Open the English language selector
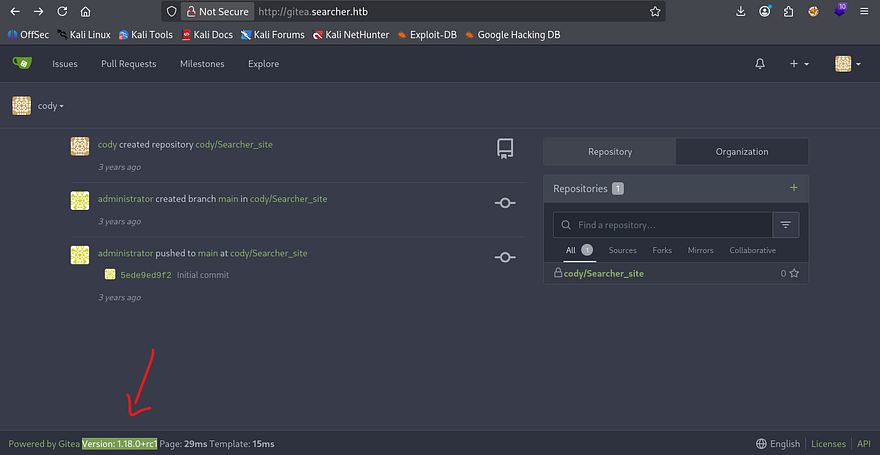Screen dimensions: 880x455 pos(778,444)
